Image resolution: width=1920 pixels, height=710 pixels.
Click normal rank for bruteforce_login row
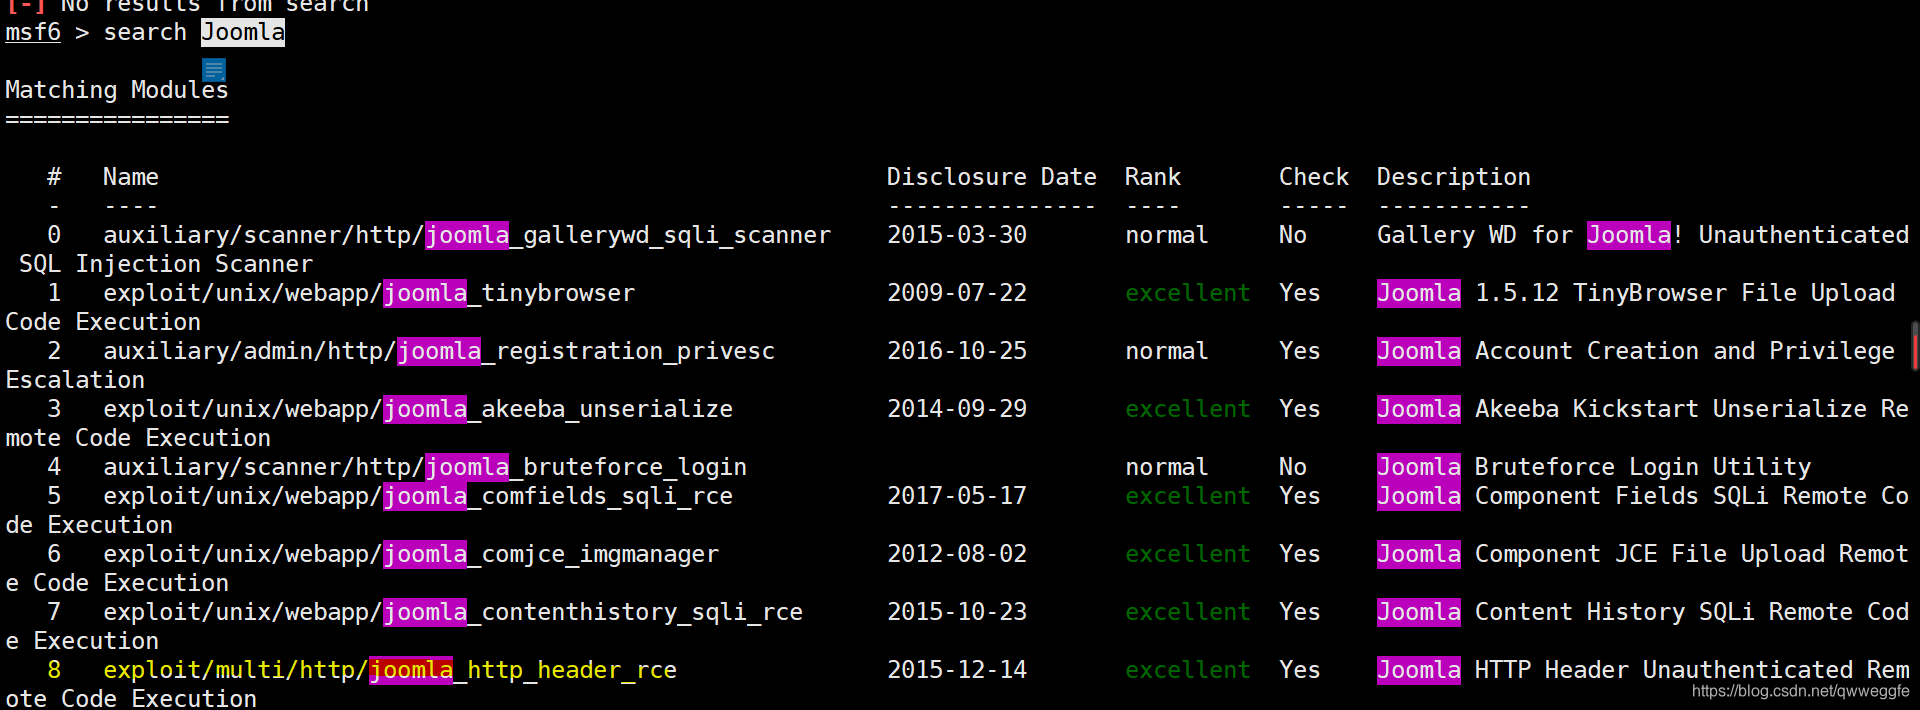(x=1167, y=467)
